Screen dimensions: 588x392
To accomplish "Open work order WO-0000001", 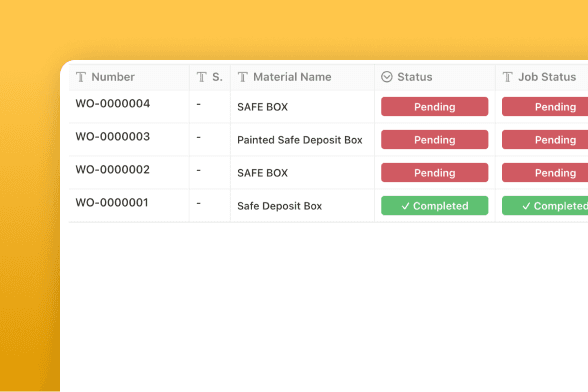I will coord(112,203).
